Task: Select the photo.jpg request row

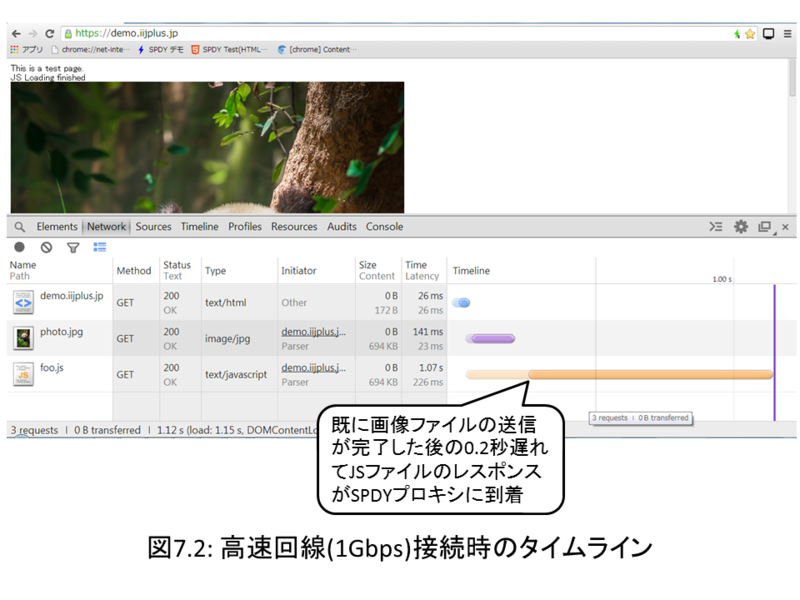Action: pyautogui.click(x=402, y=338)
